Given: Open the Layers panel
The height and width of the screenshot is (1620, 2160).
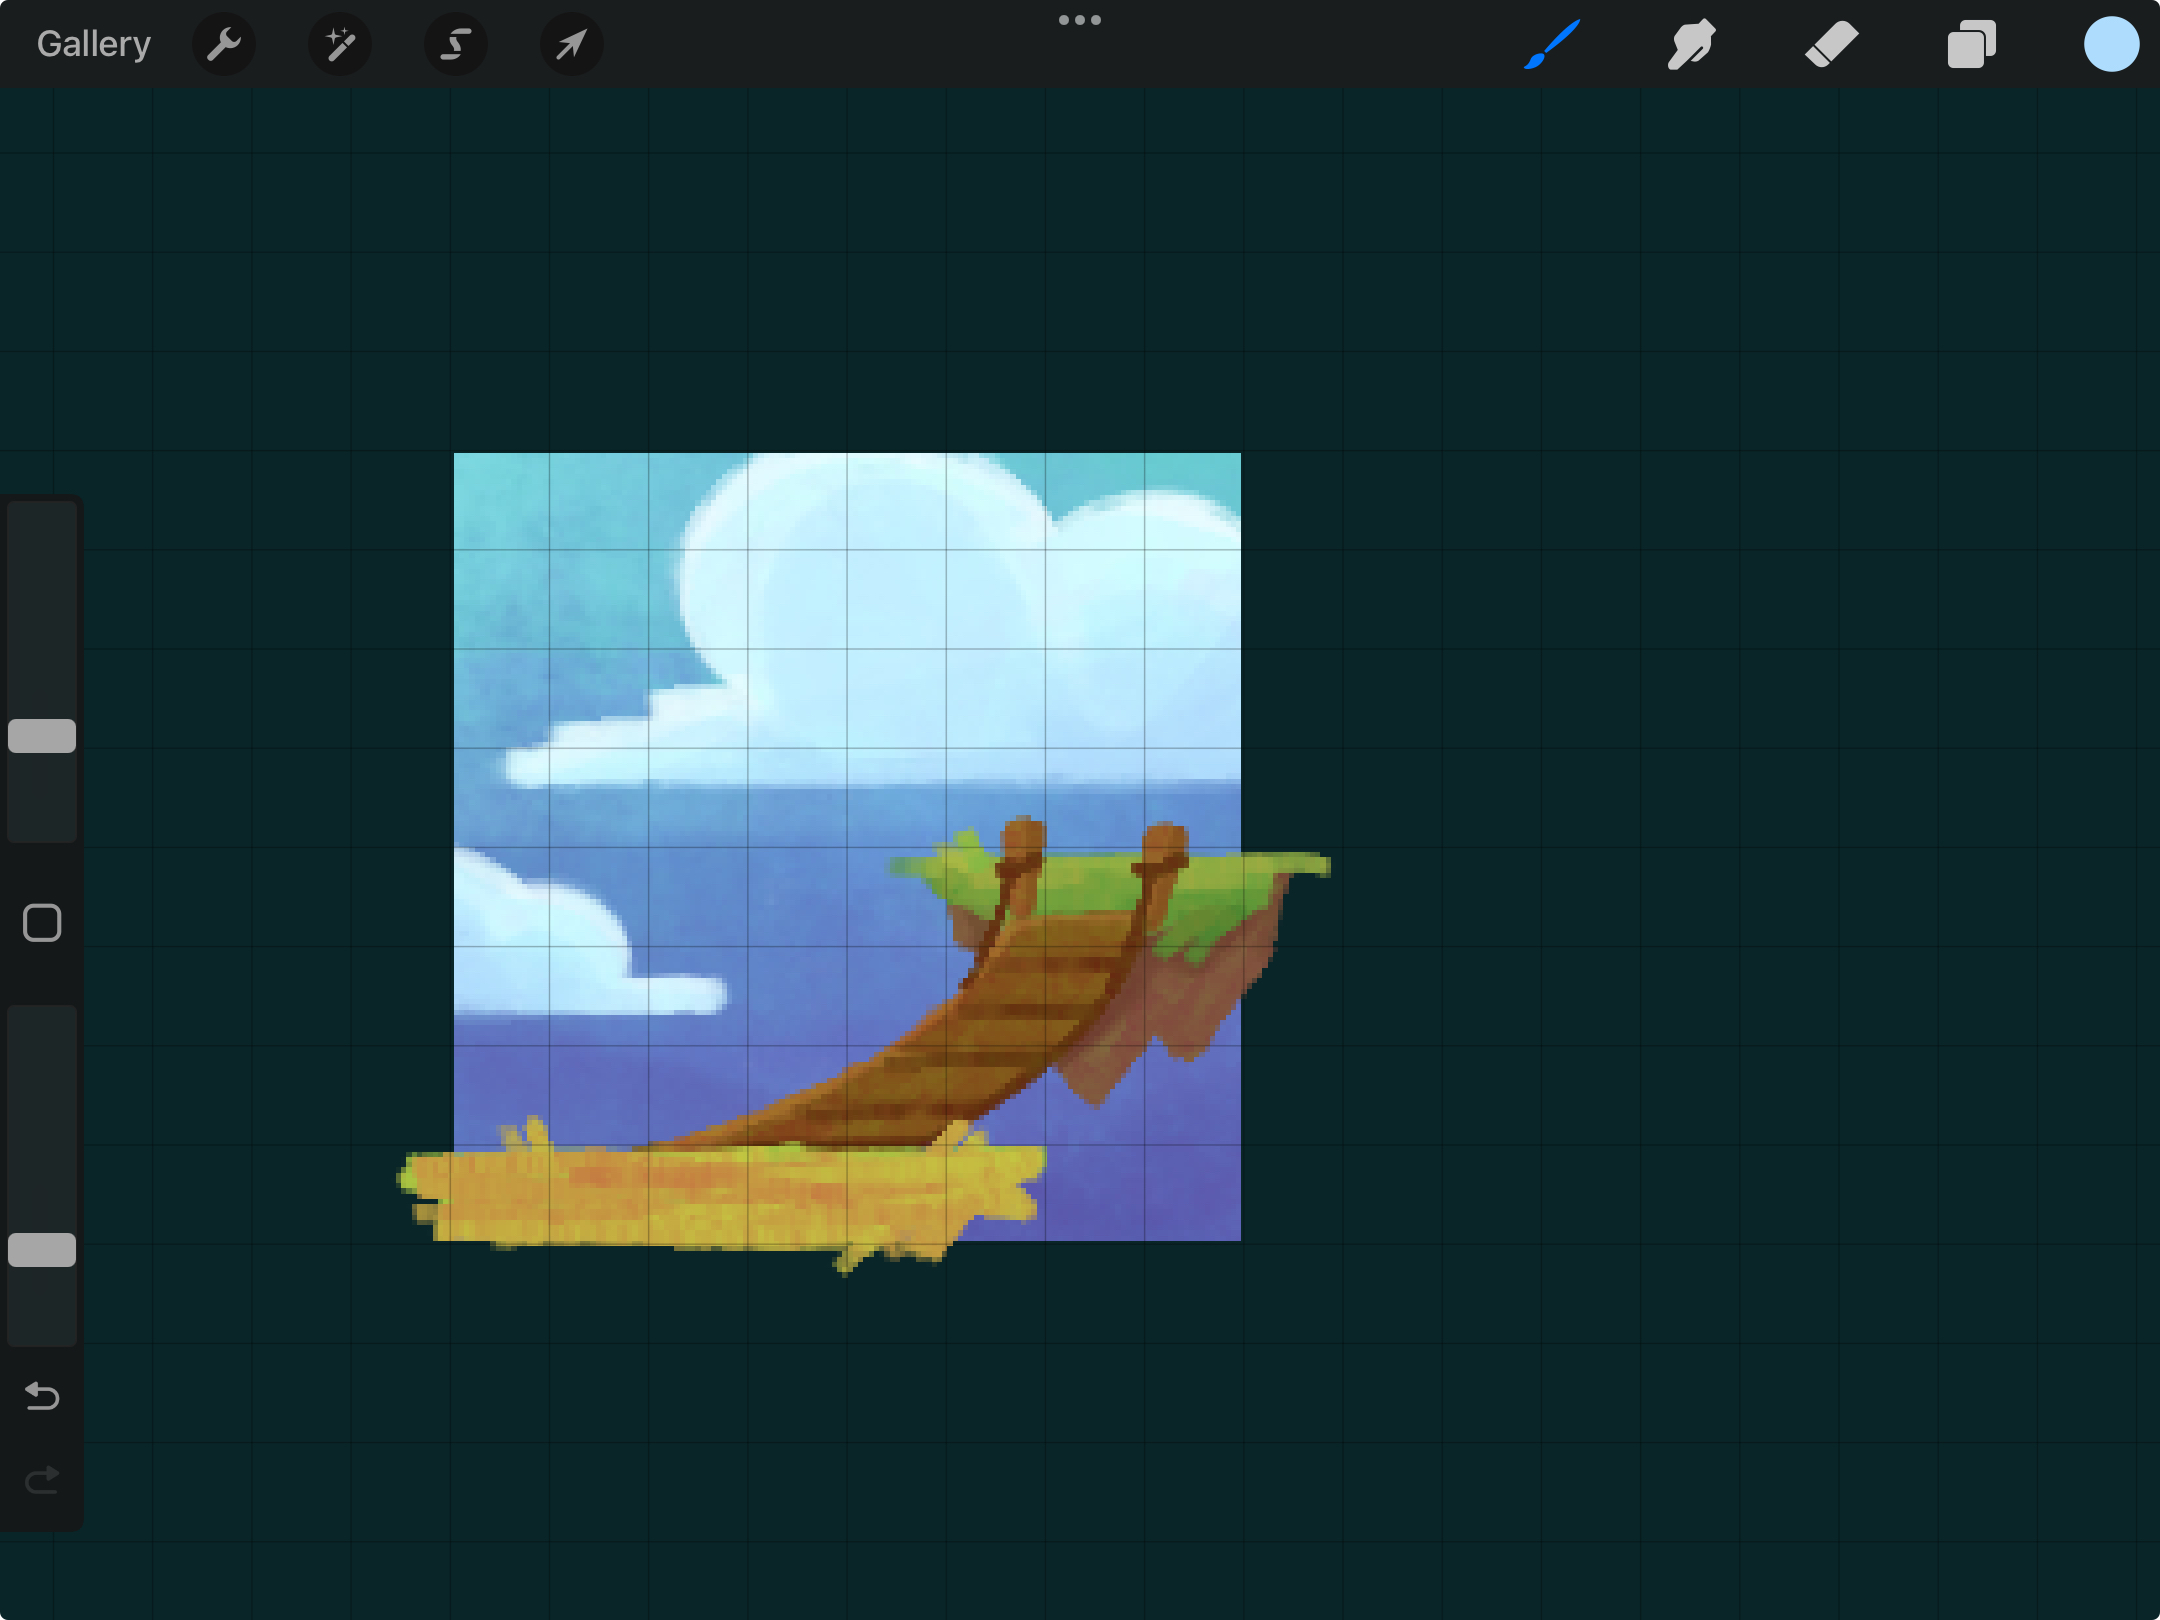Looking at the screenshot, I should click(1972, 44).
